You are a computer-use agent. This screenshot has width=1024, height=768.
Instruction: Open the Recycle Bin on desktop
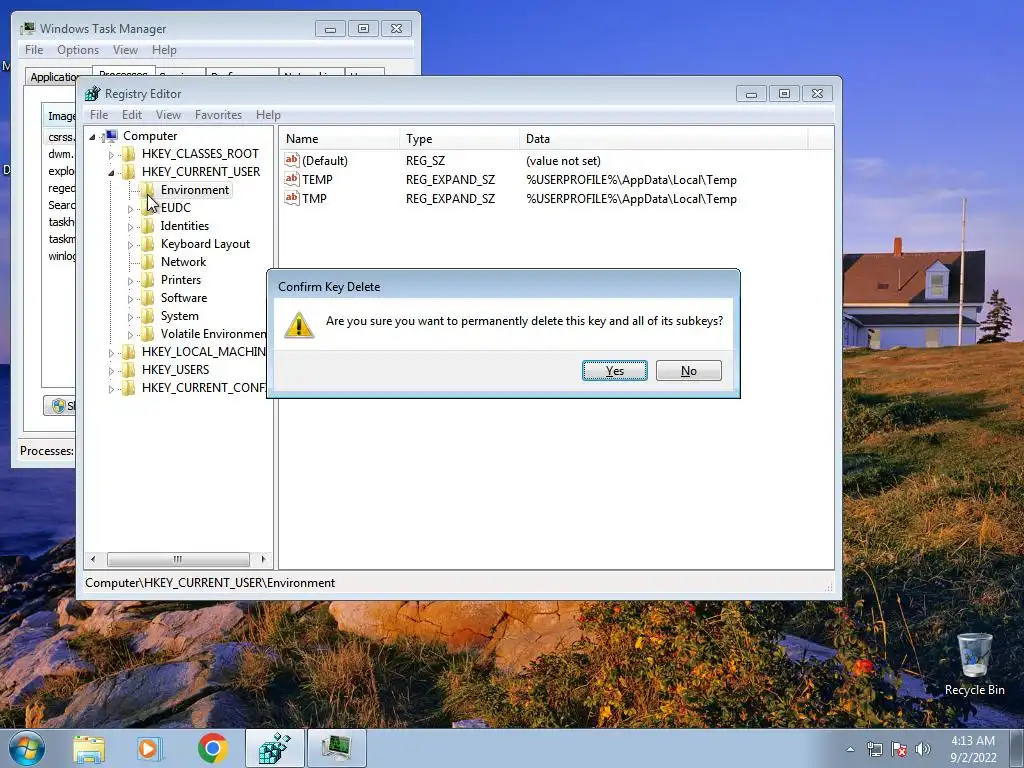coord(974,664)
